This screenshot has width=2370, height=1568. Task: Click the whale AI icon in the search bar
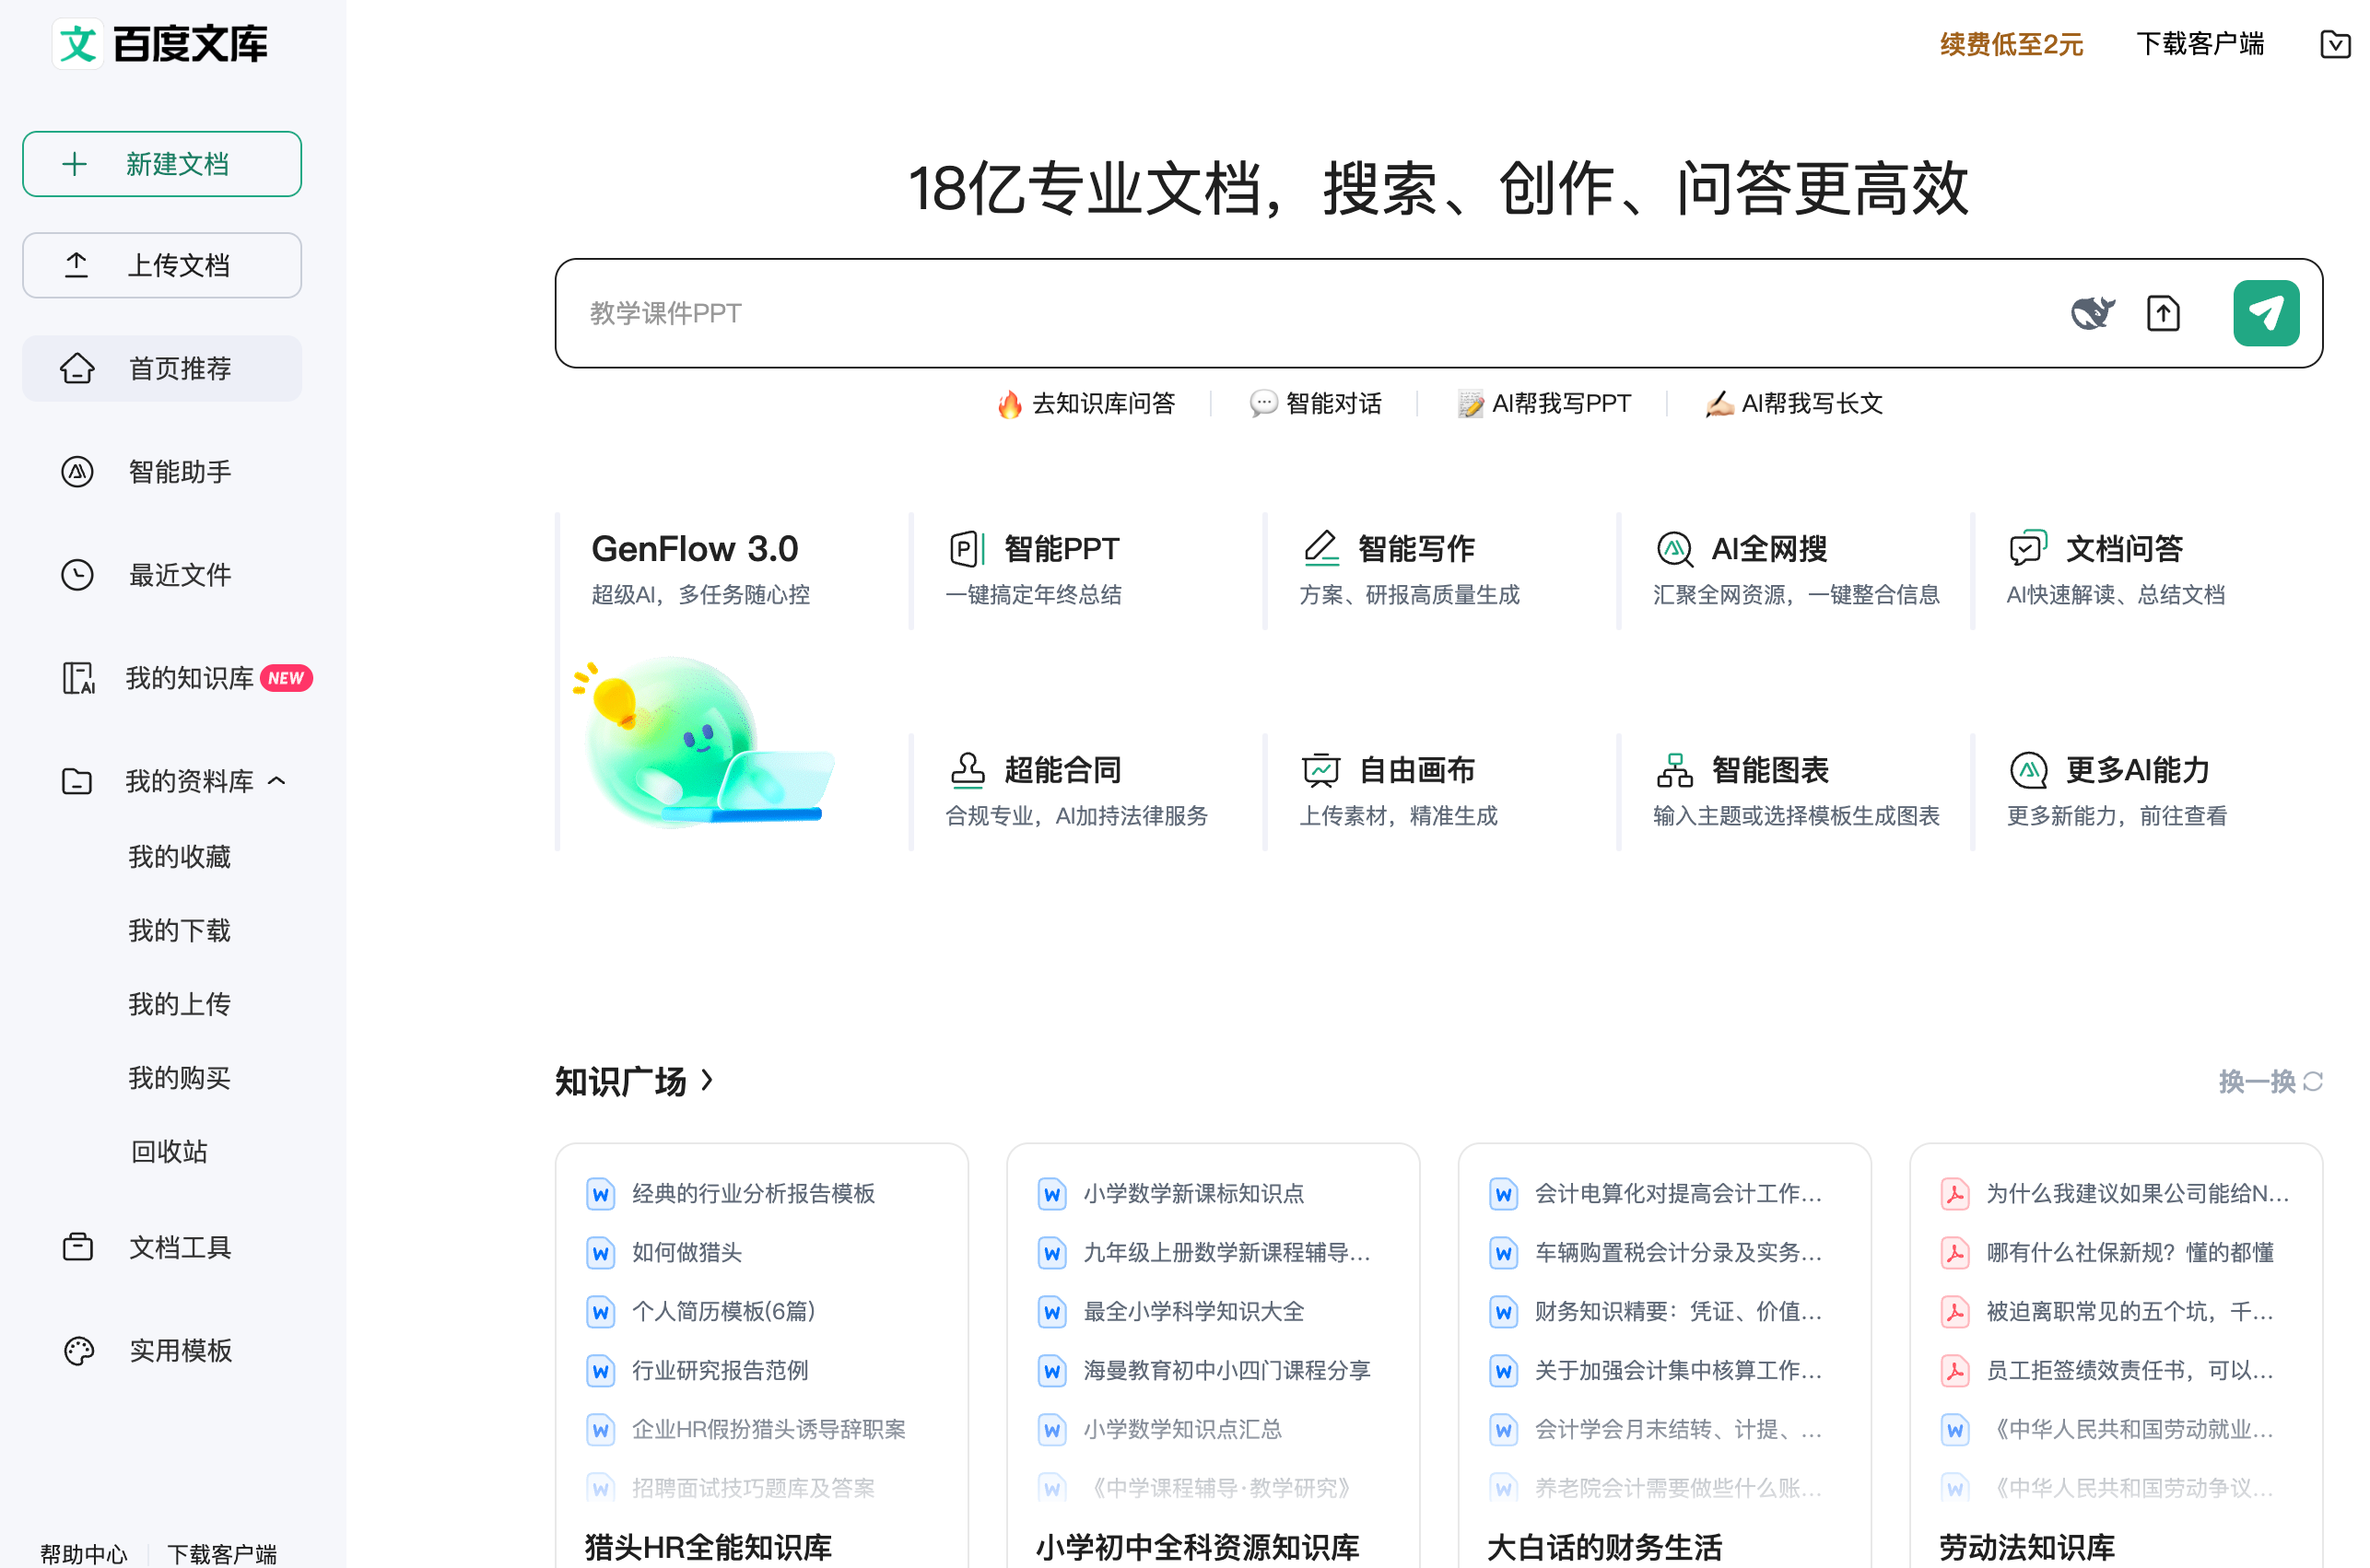point(2092,313)
